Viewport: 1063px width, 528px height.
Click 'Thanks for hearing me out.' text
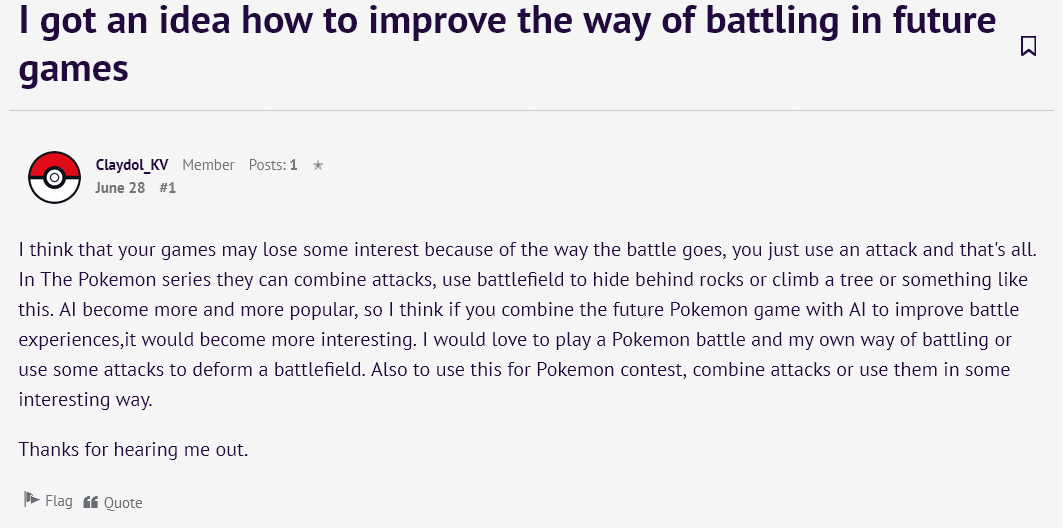pyautogui.click(x=134, y=449)
